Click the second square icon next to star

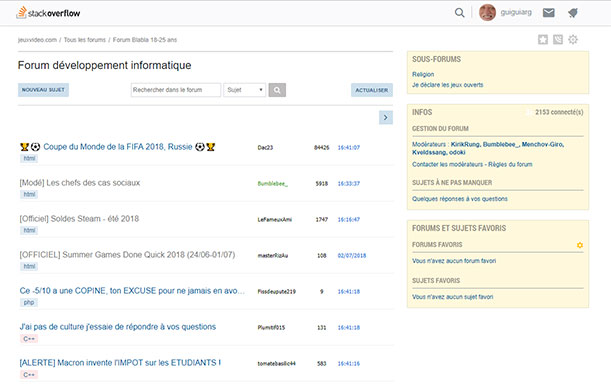[x=558, y=39]
